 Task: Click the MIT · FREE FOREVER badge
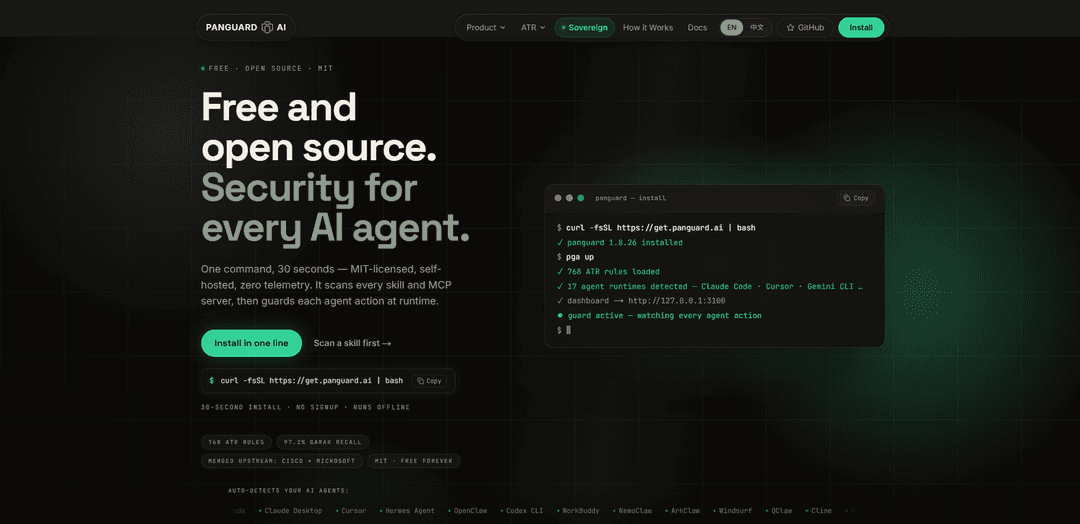point(414,461)
